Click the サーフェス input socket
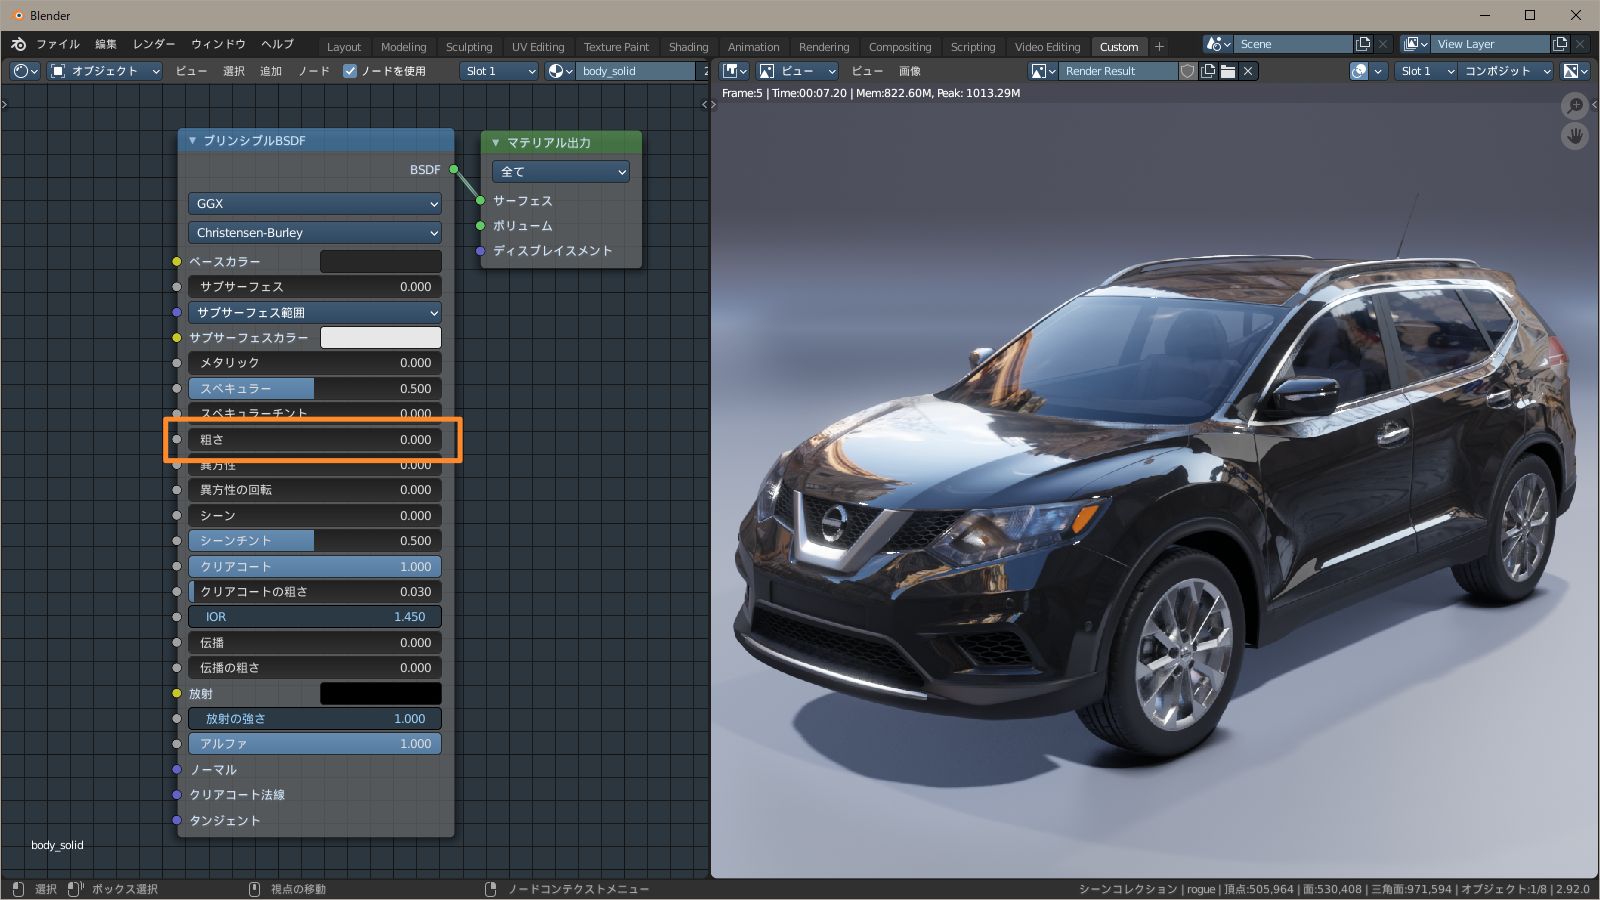Screen dimensions: 1600x900 pyautogui.click(x=481, y=200)
